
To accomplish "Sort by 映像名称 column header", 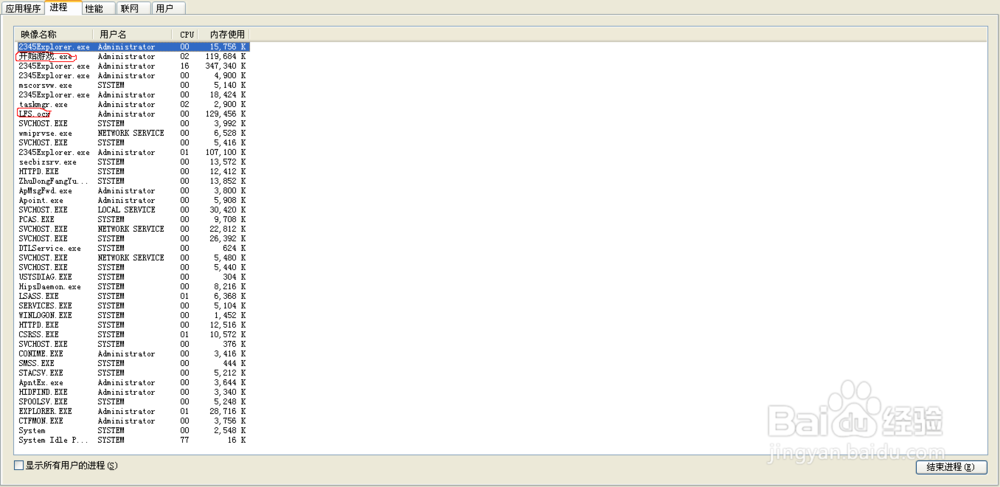I will point(55,34).
